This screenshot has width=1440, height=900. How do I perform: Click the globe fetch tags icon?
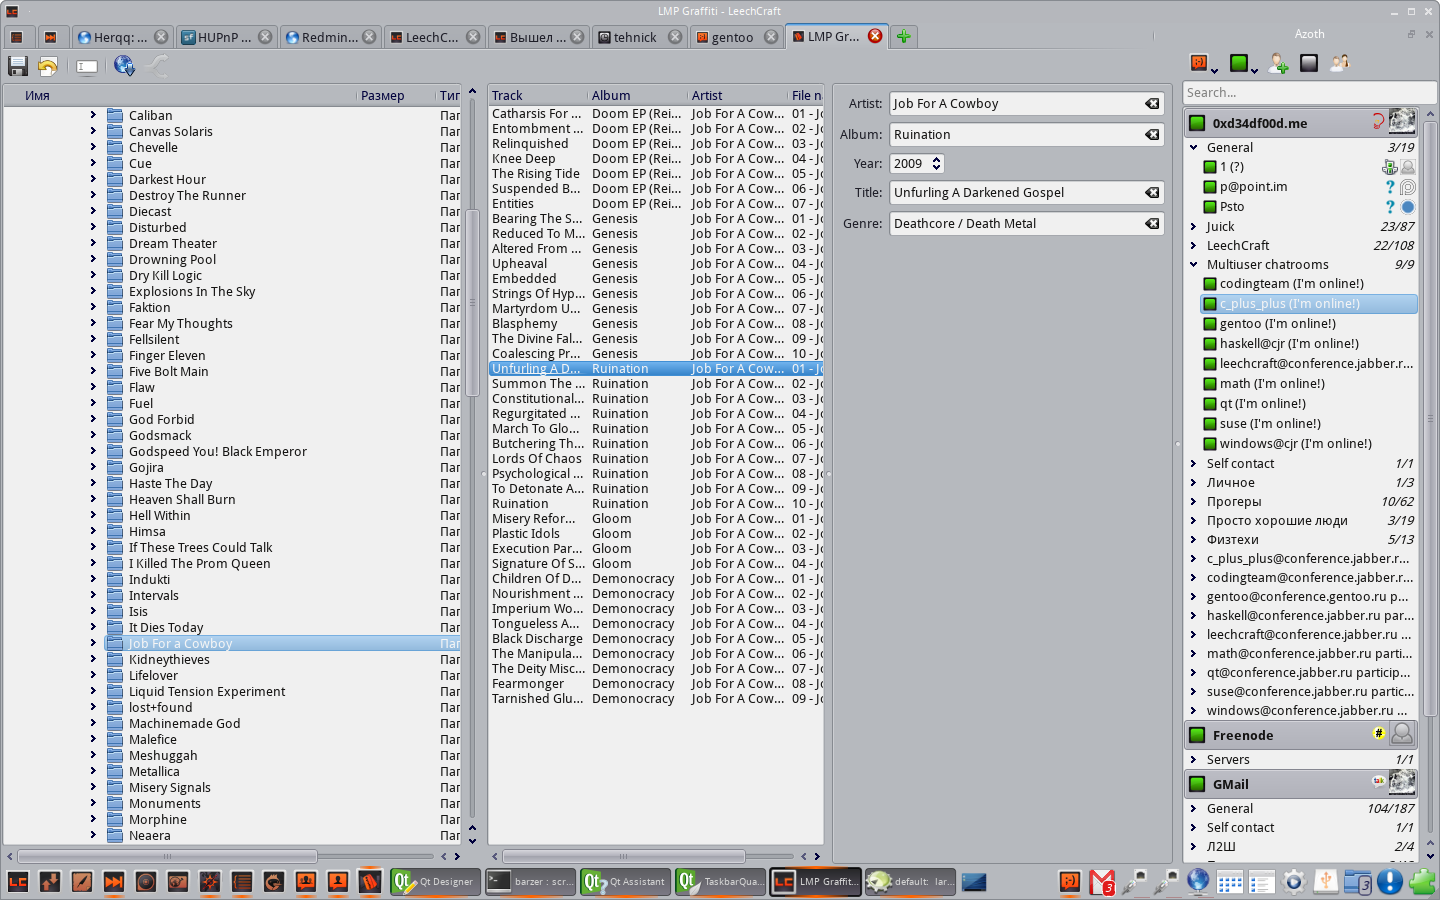124,66
